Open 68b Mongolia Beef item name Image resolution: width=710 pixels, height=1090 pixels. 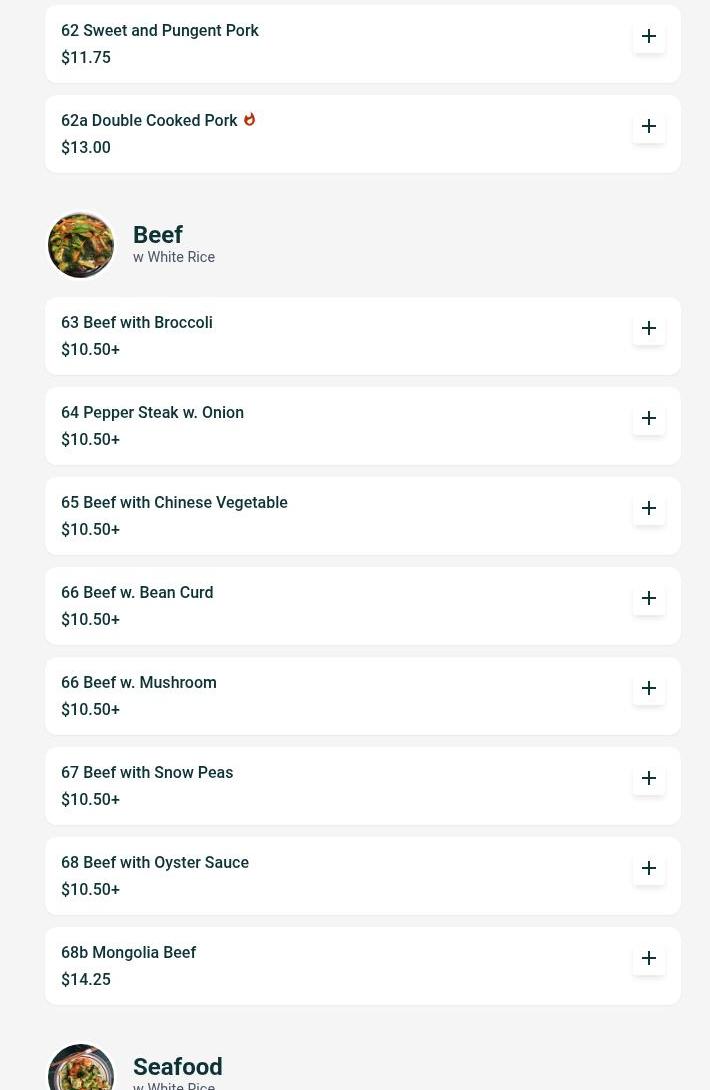(x=129, y=953)
